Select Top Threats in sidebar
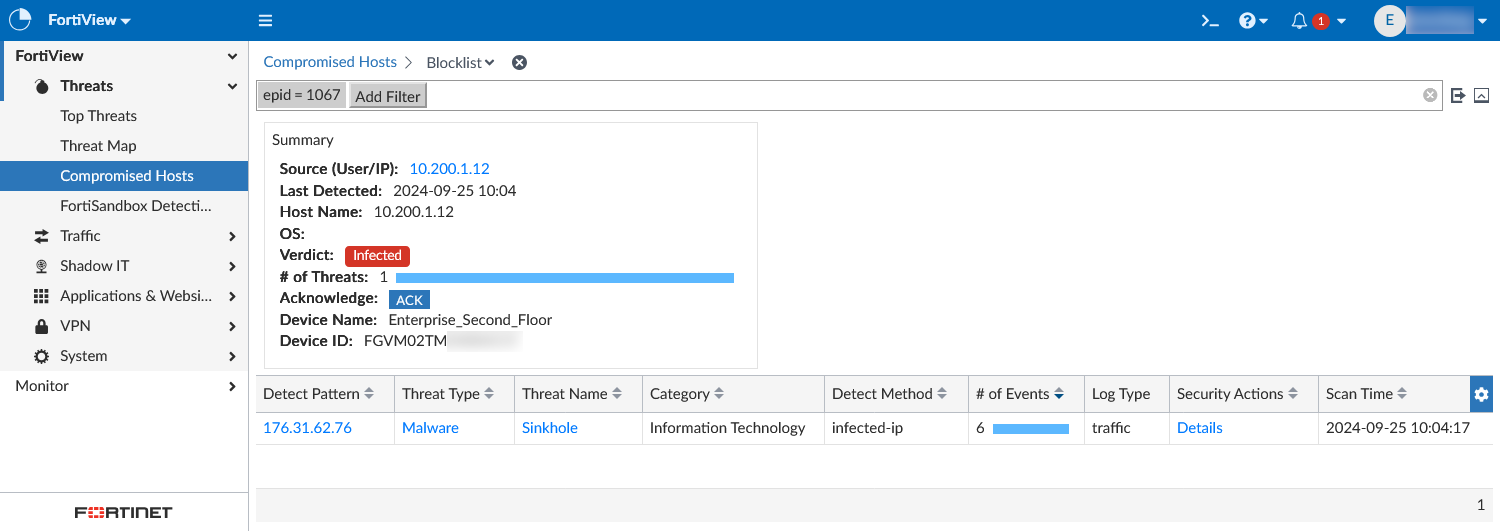The height and width of the screenshot is (531, 1500). (x=98, y=116)
